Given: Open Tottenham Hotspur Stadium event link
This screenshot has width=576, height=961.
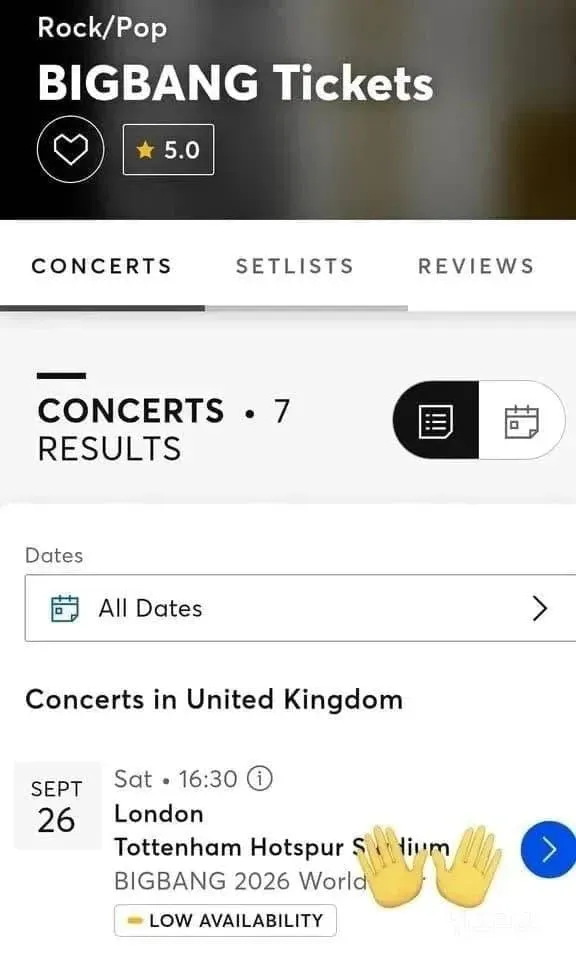Looking at the screenshot, I should tap(282, 847).
